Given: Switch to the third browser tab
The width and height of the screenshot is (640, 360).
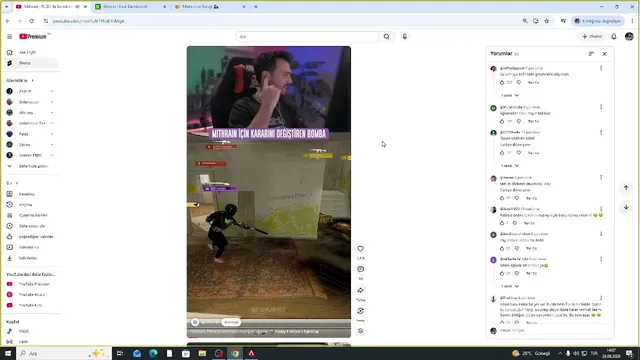Looking at the screenshot, I should coord(210,7).
